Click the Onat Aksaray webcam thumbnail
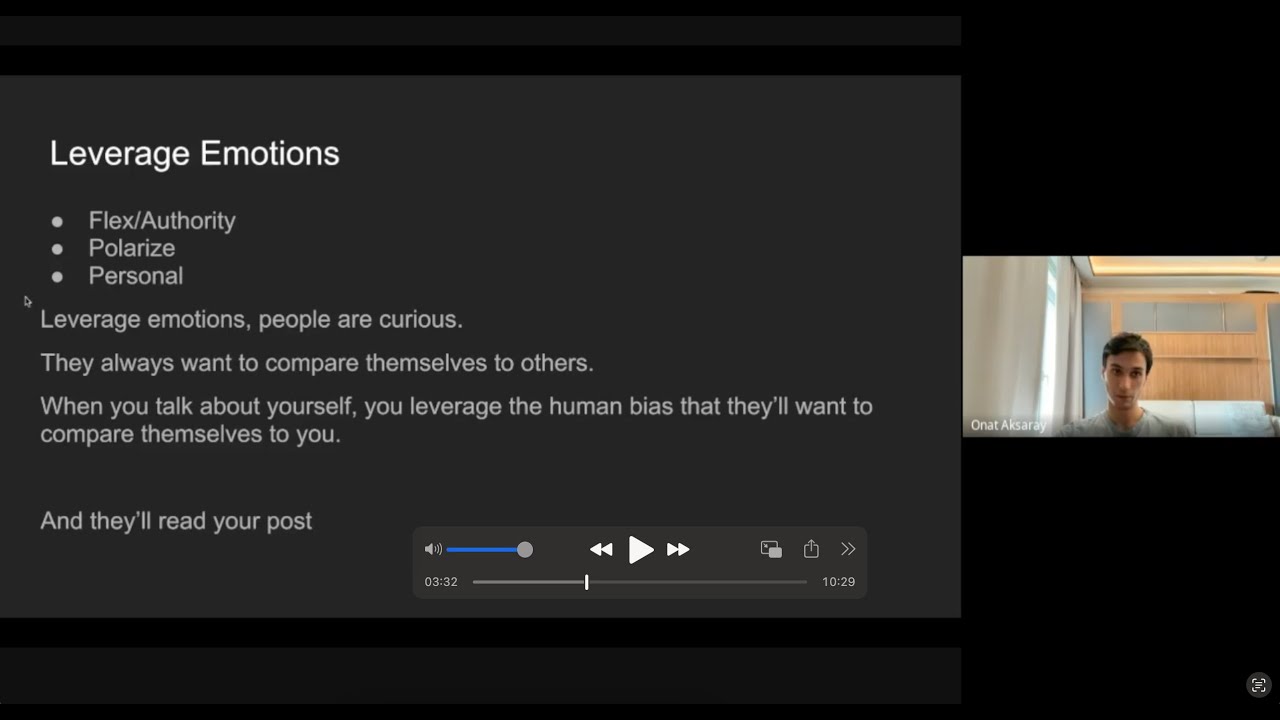 click(x=1121, y=346)
